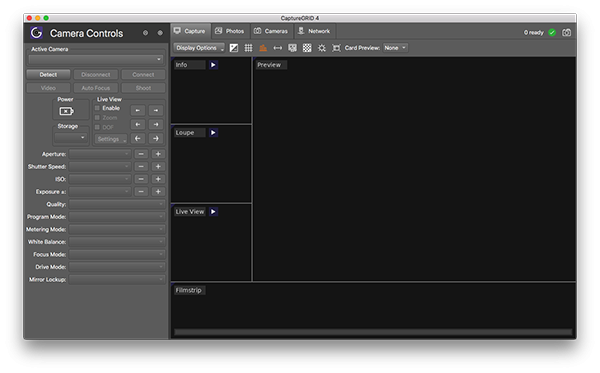Open the Mirror Lockup dropdown

117,280
